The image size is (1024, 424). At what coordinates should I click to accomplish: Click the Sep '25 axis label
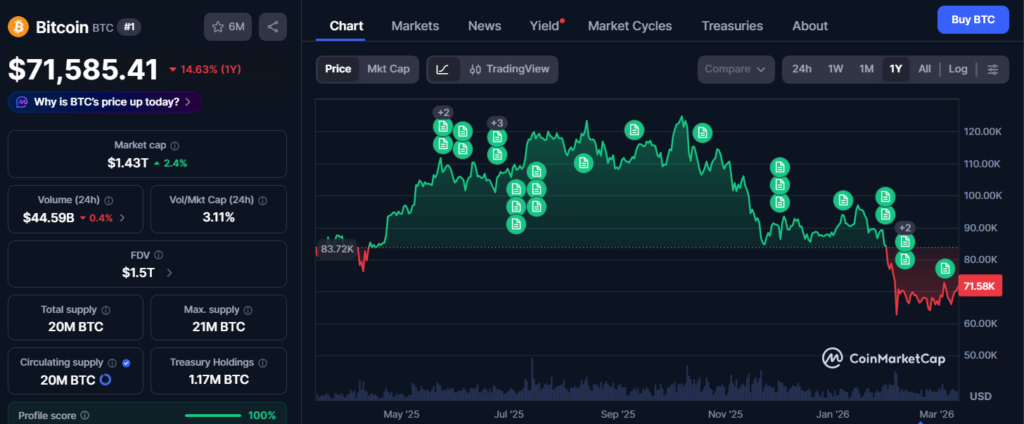[618, 414]
